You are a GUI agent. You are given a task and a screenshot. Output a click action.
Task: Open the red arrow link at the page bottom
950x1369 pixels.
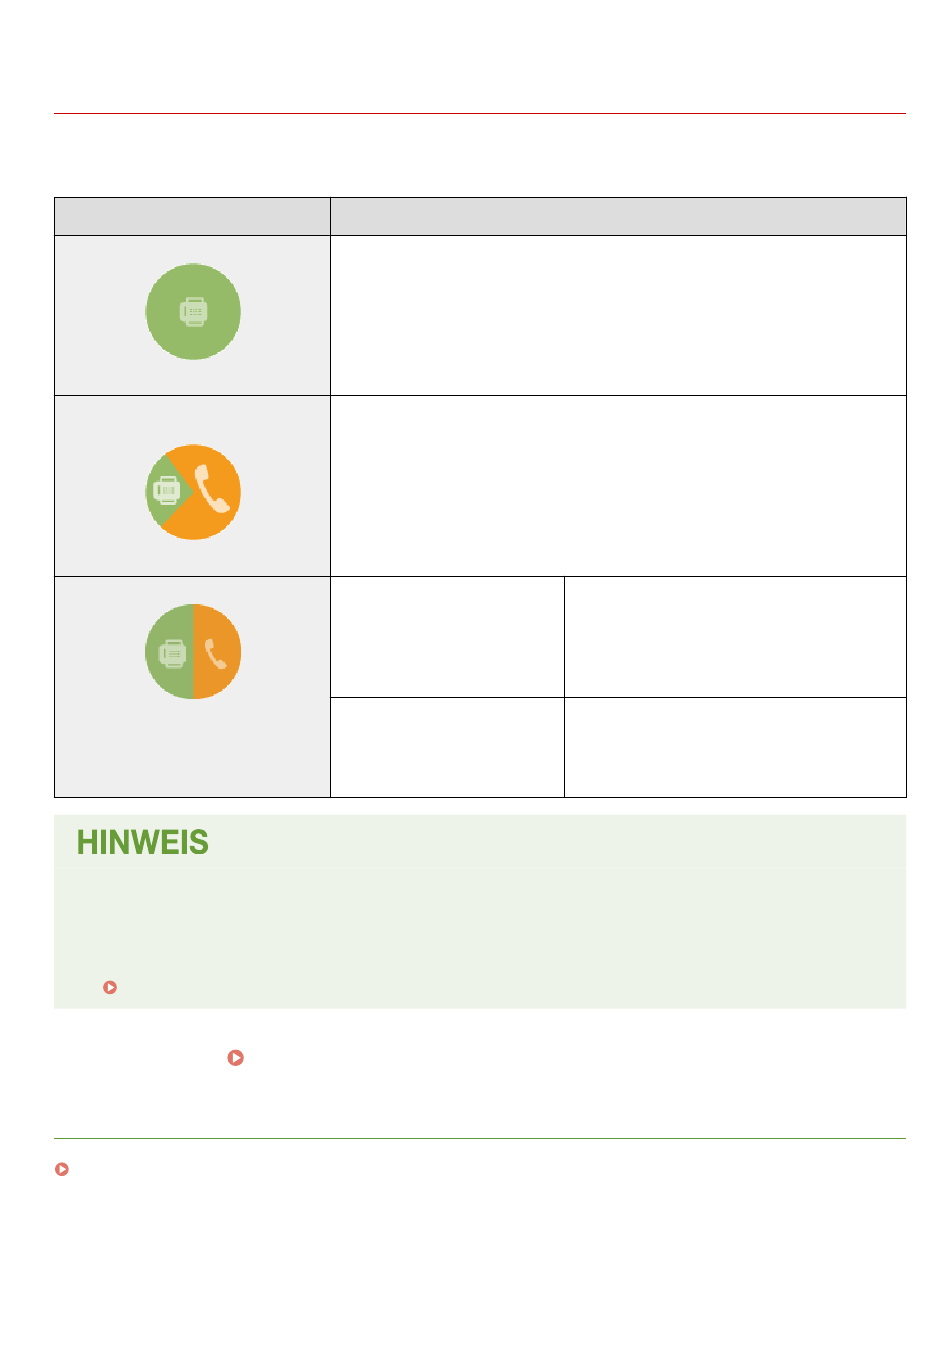[62, 1169]
